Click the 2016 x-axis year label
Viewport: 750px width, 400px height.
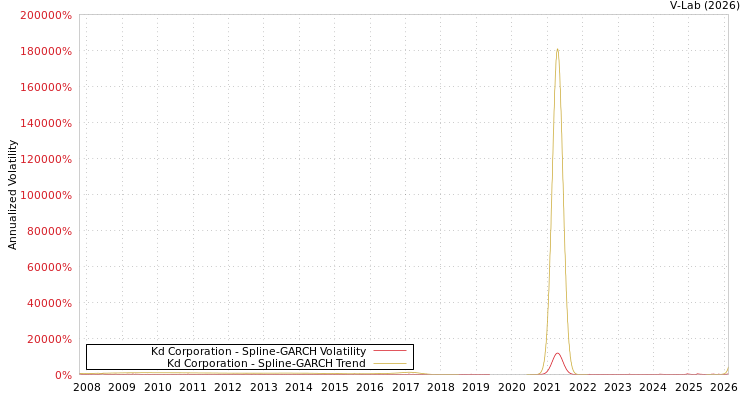click(370, 387)
